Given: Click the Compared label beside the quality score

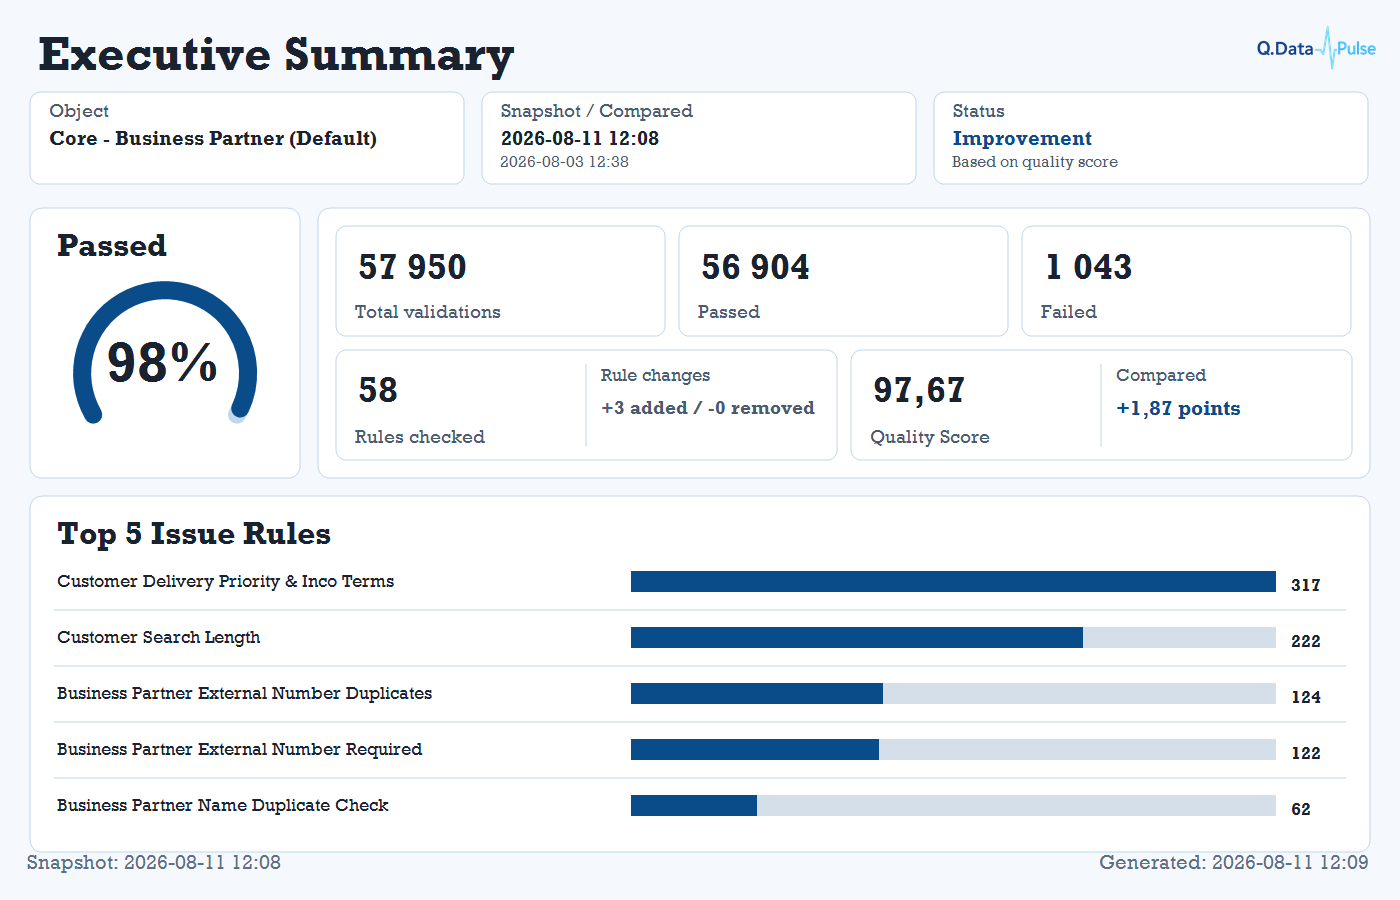Looking at the screenshot, I should (x=1160, y=375).
